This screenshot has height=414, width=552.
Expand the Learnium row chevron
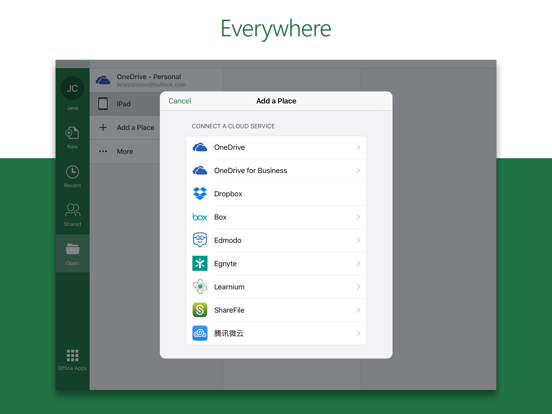point(358,287)
